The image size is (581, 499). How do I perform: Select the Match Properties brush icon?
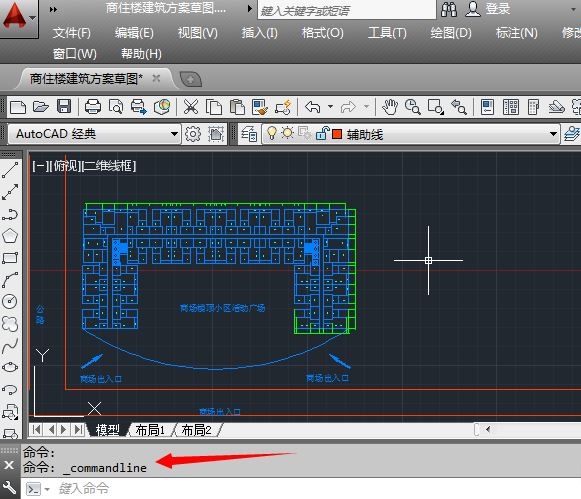tap(260, 107)
